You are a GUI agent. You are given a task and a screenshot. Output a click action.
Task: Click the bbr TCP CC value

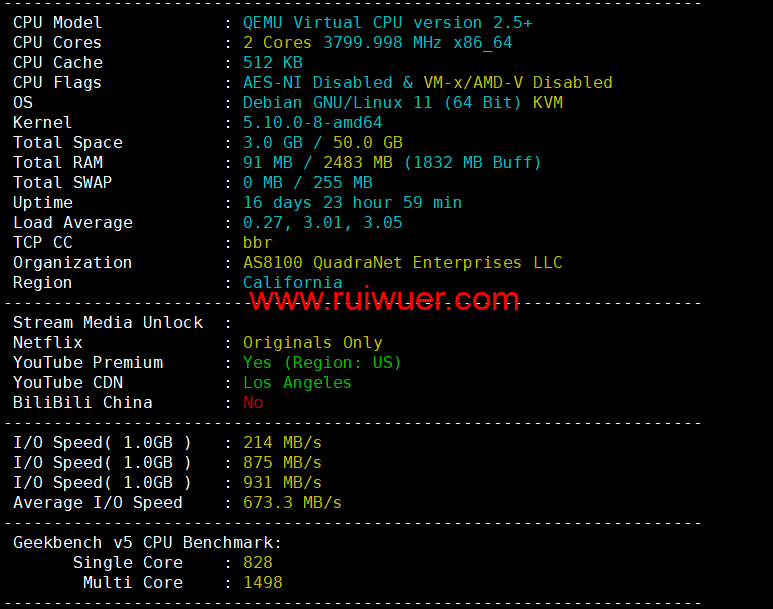click(x=257, y=243)
